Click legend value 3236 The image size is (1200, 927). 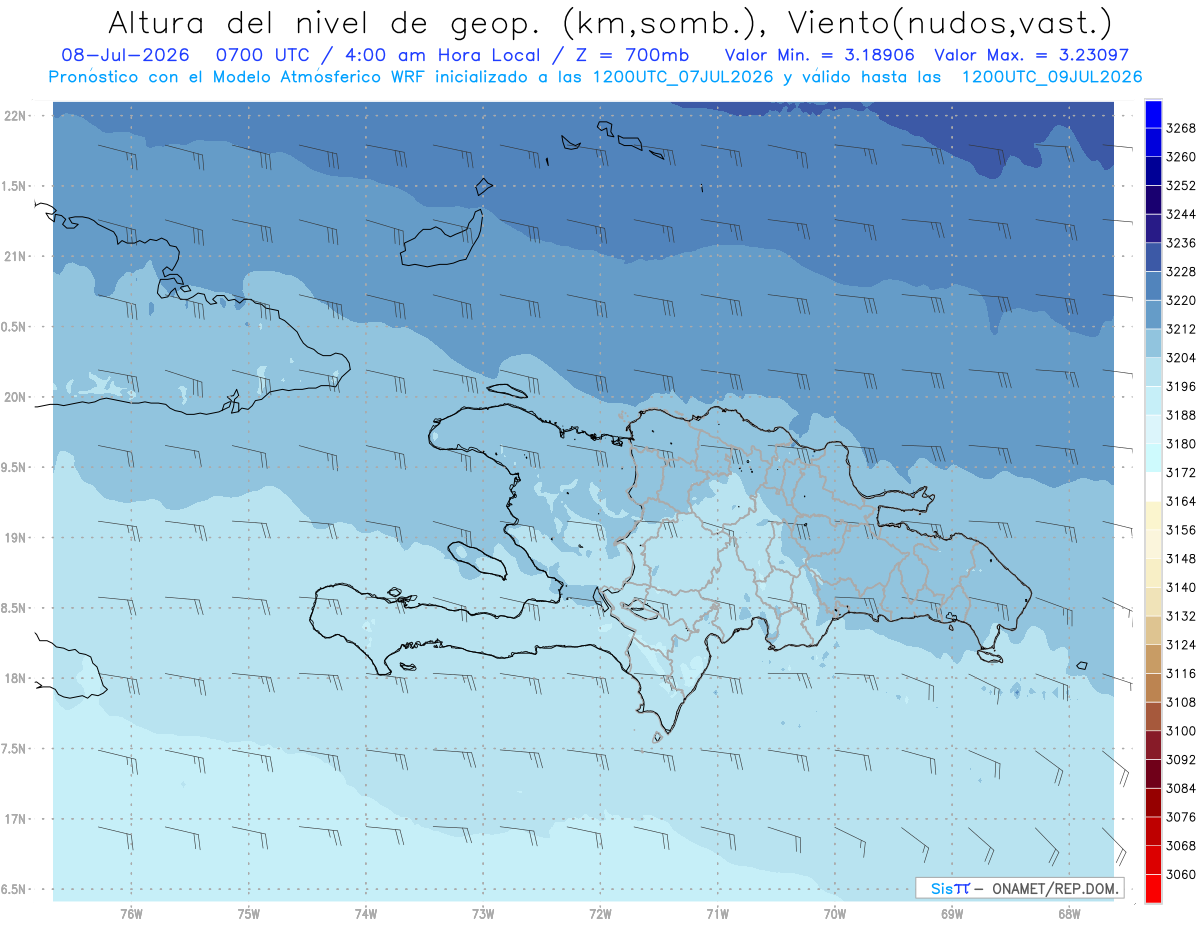[1181, 243]
